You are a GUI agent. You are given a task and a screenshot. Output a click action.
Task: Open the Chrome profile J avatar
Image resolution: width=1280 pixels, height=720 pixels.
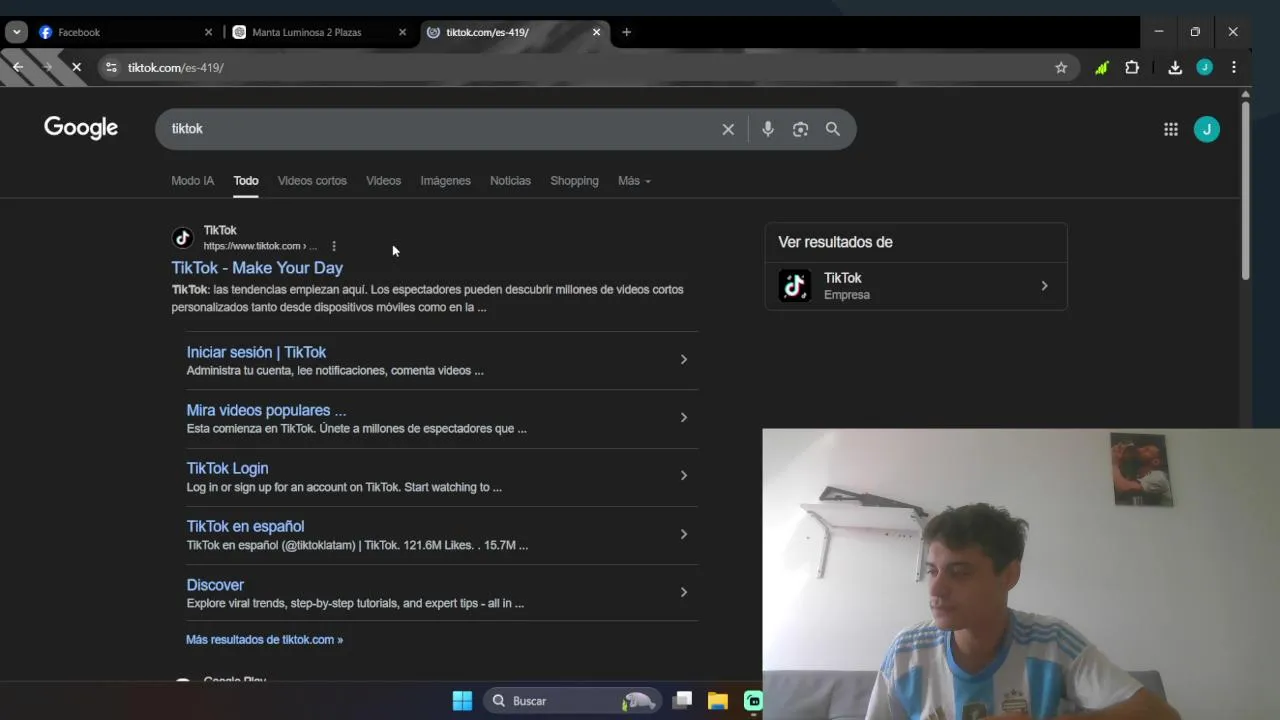tap(1204, 67)
